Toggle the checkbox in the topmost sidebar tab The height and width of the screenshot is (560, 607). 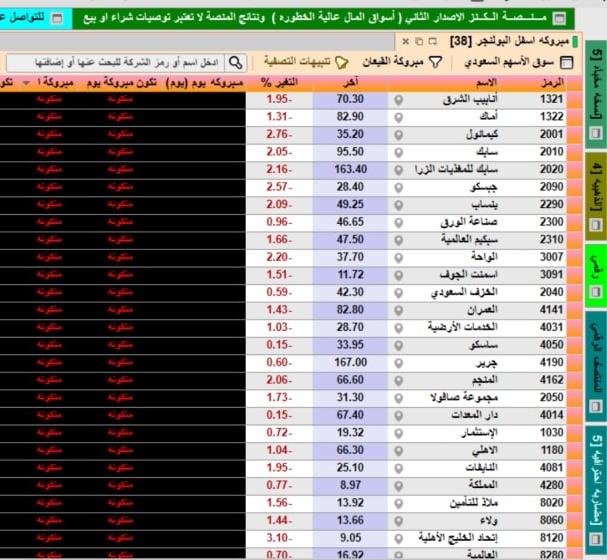point(596,134)
